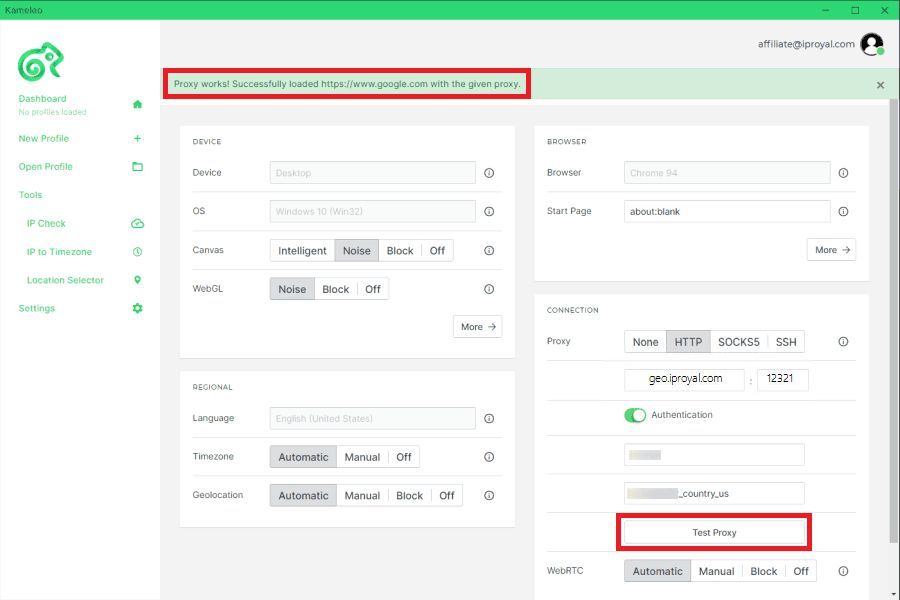Show info for the Proxy setting

tap(843, 342)
